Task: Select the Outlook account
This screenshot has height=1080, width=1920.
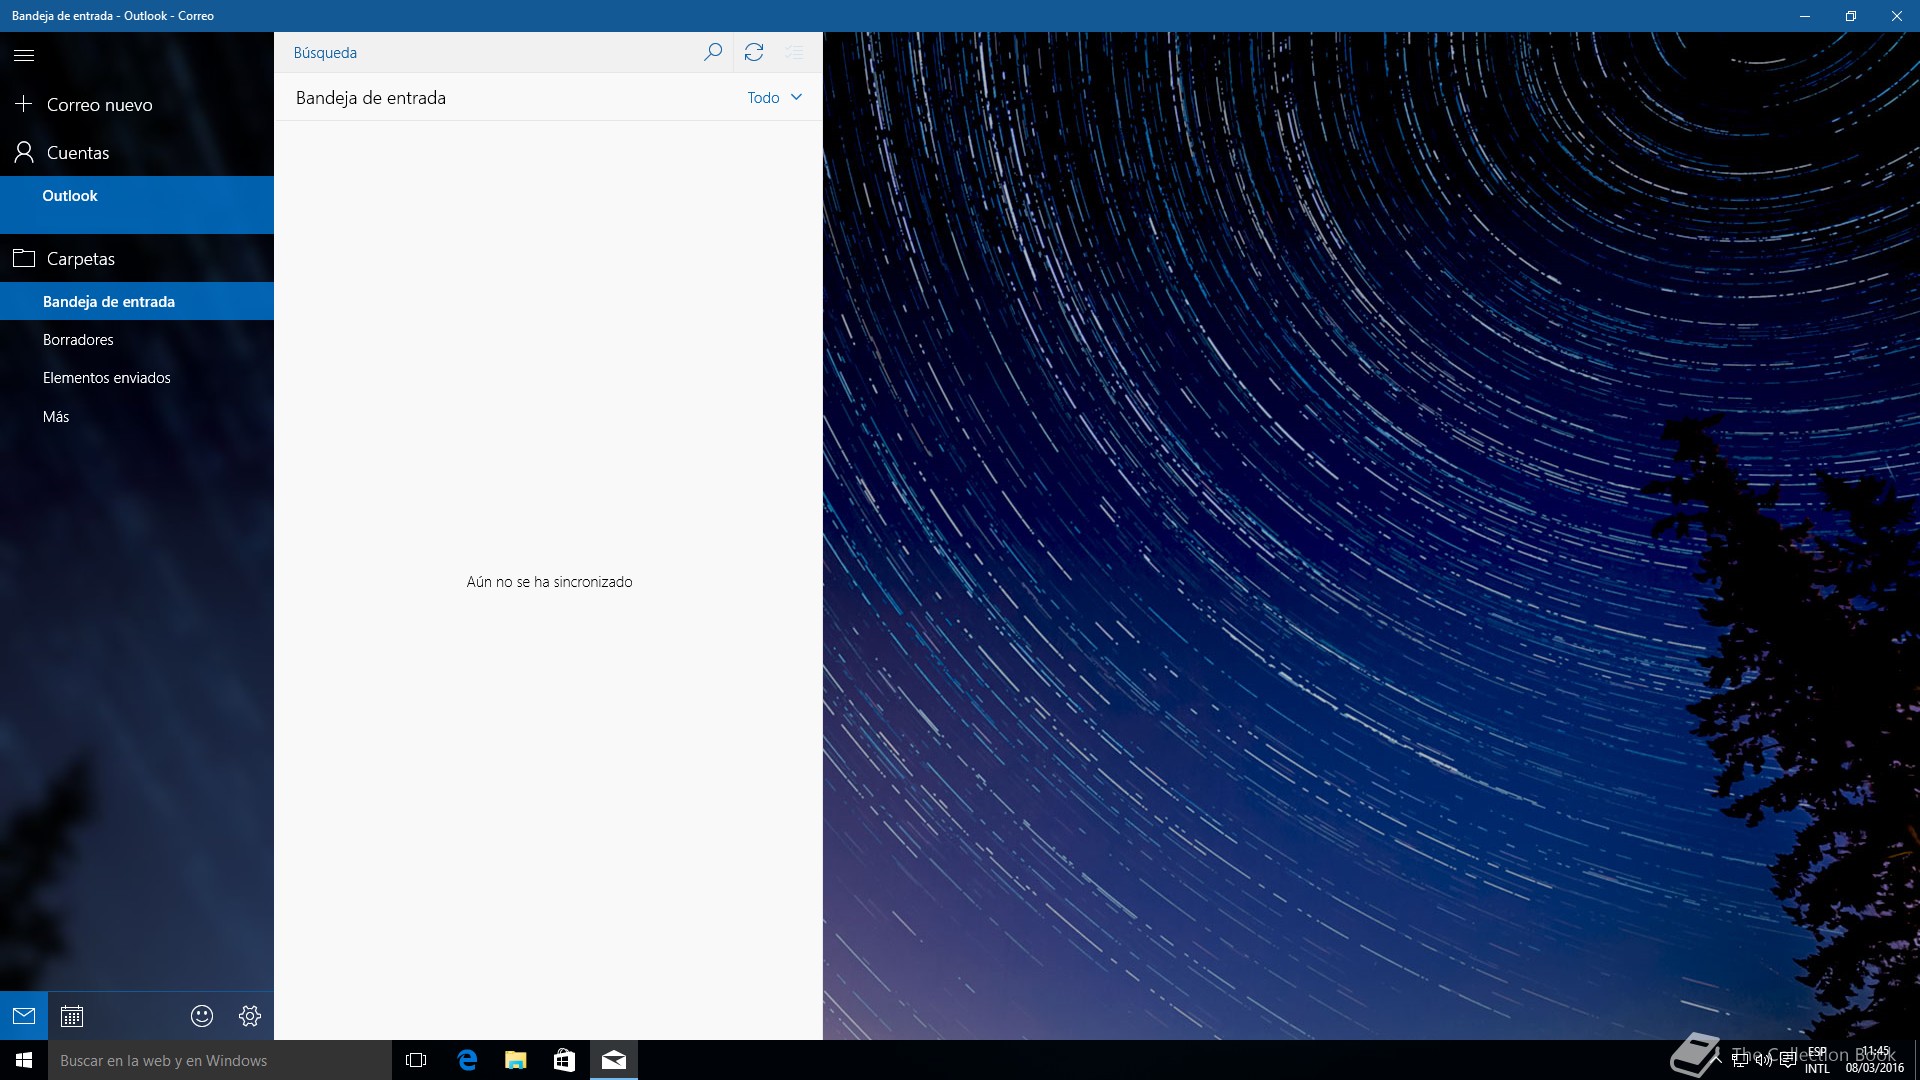Action: coord(137,205)
